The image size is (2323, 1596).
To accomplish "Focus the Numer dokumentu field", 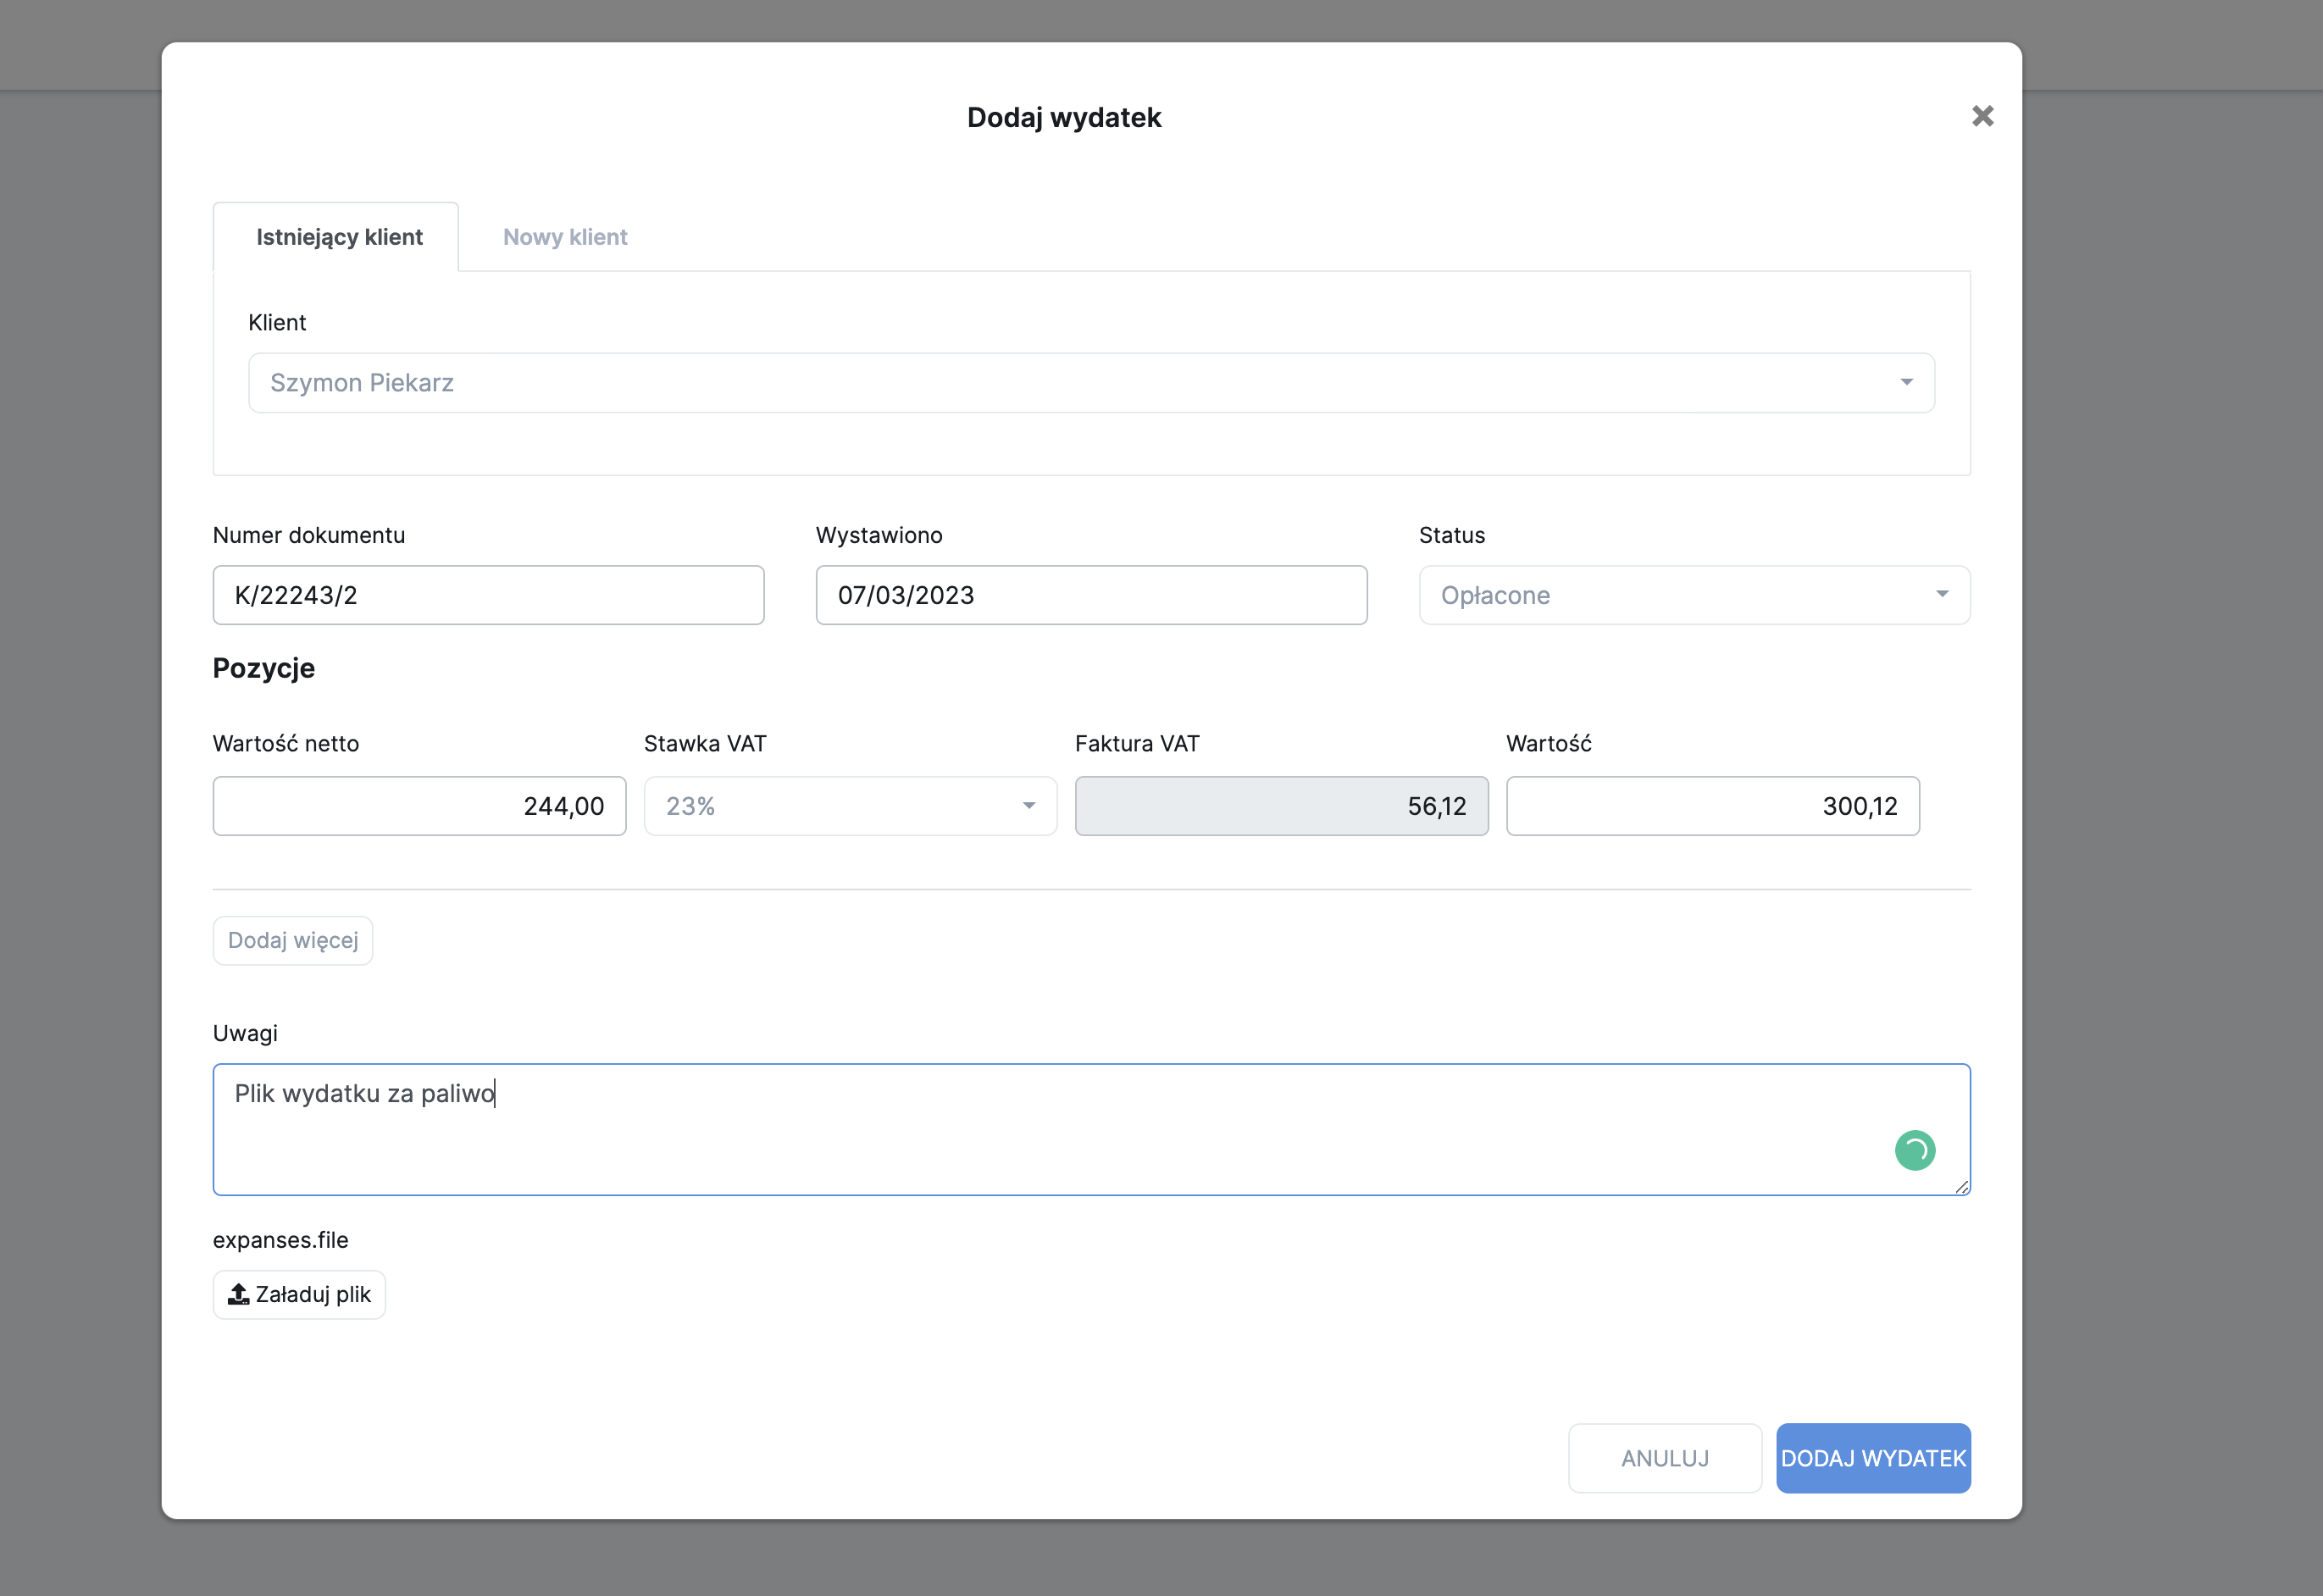I will (488, 595).
